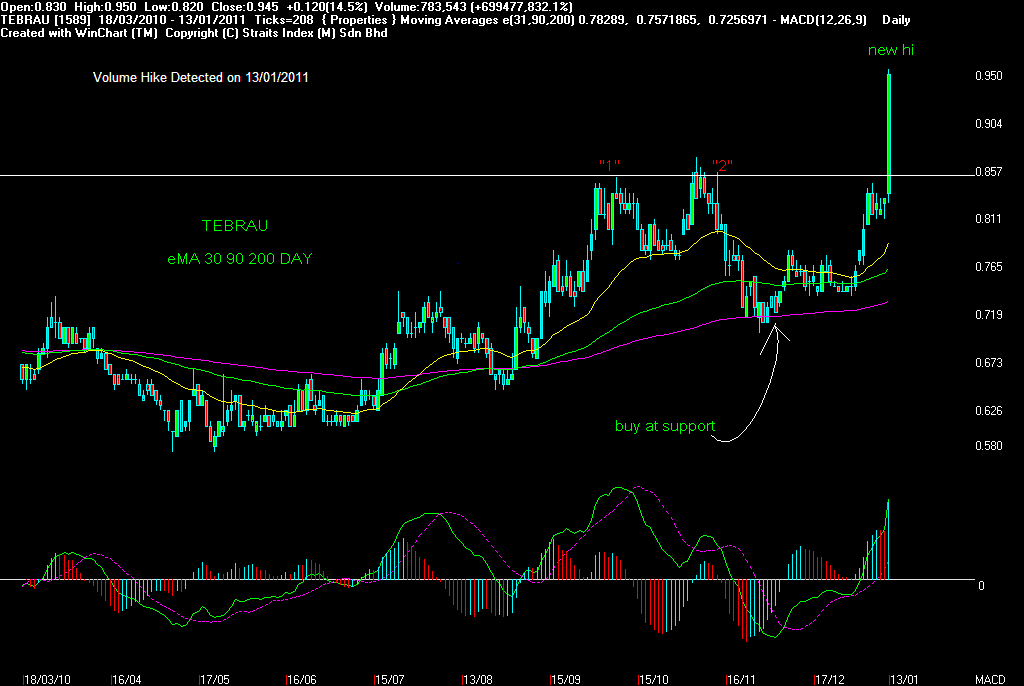Click the 0.950 price axis label

click(989, 76)
